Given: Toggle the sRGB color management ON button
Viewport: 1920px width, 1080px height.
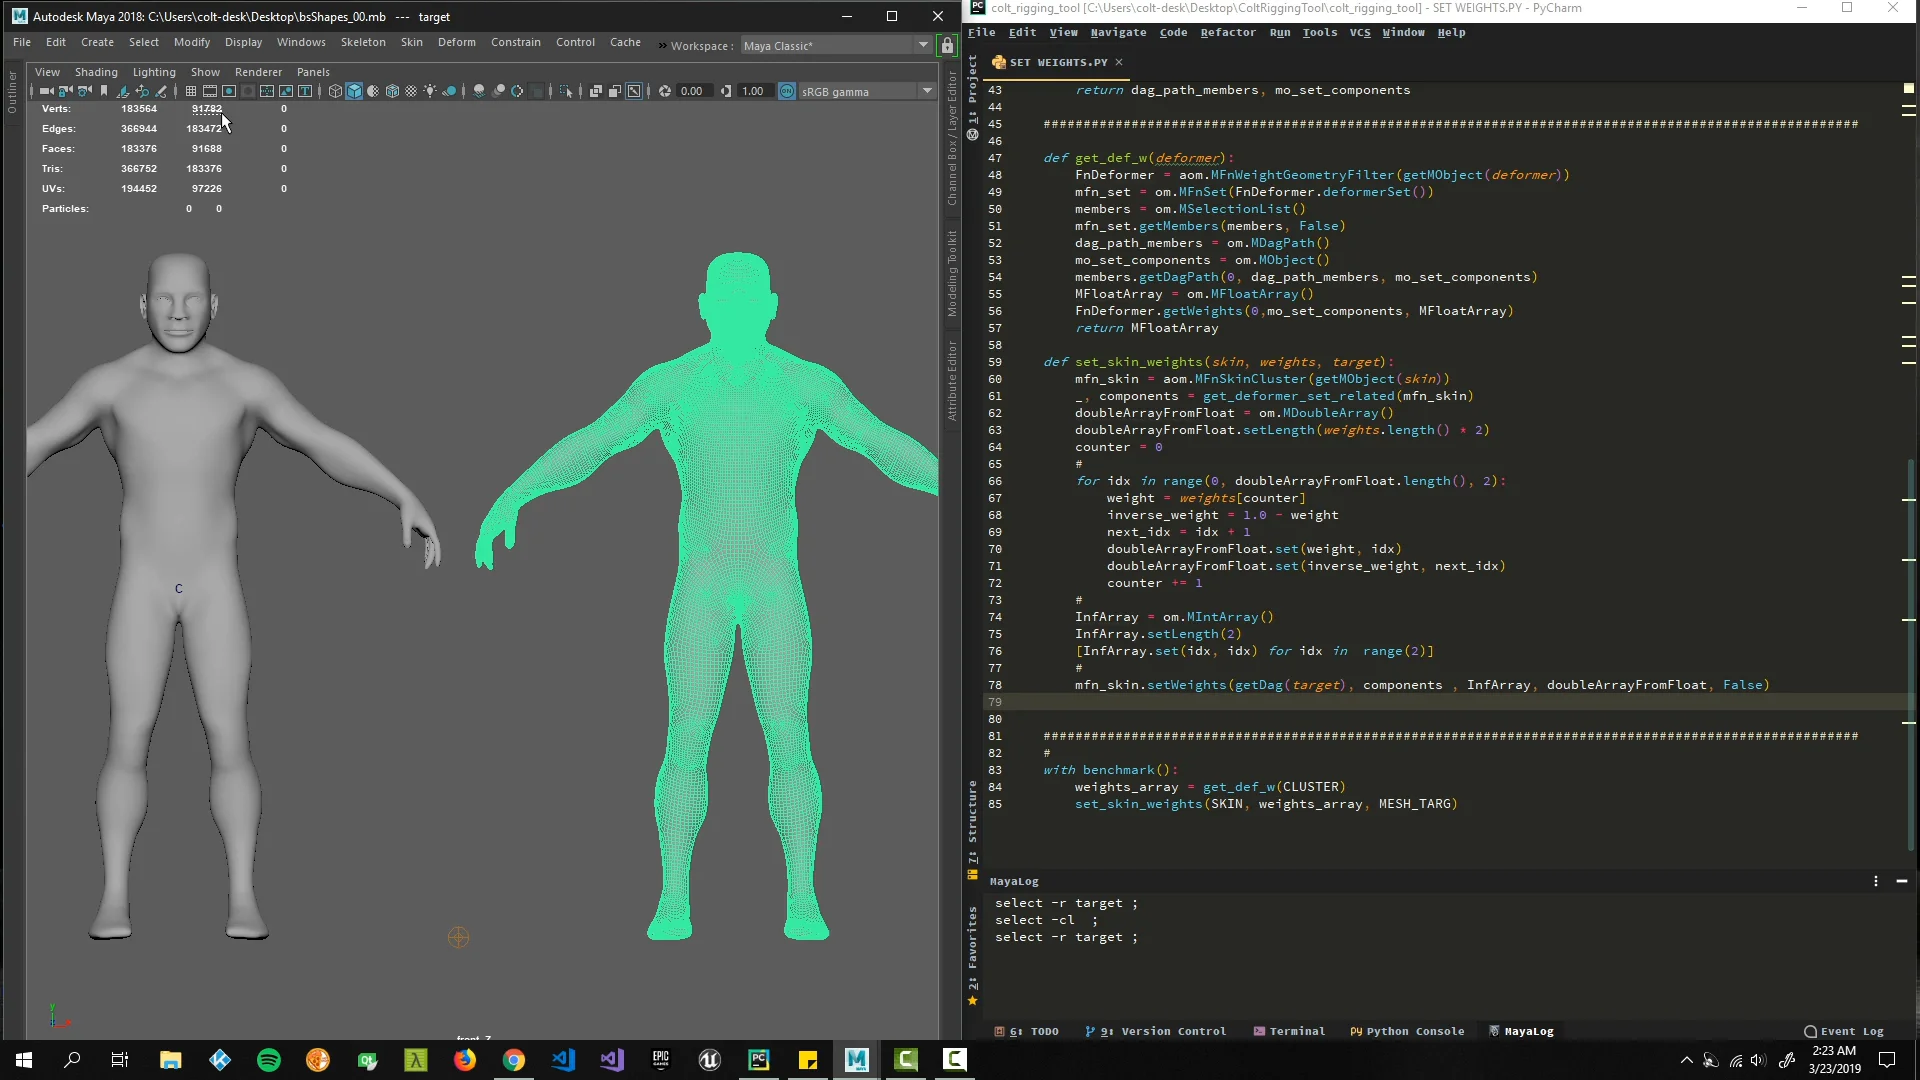Looking at the screenshot, I should pos(788,91).
